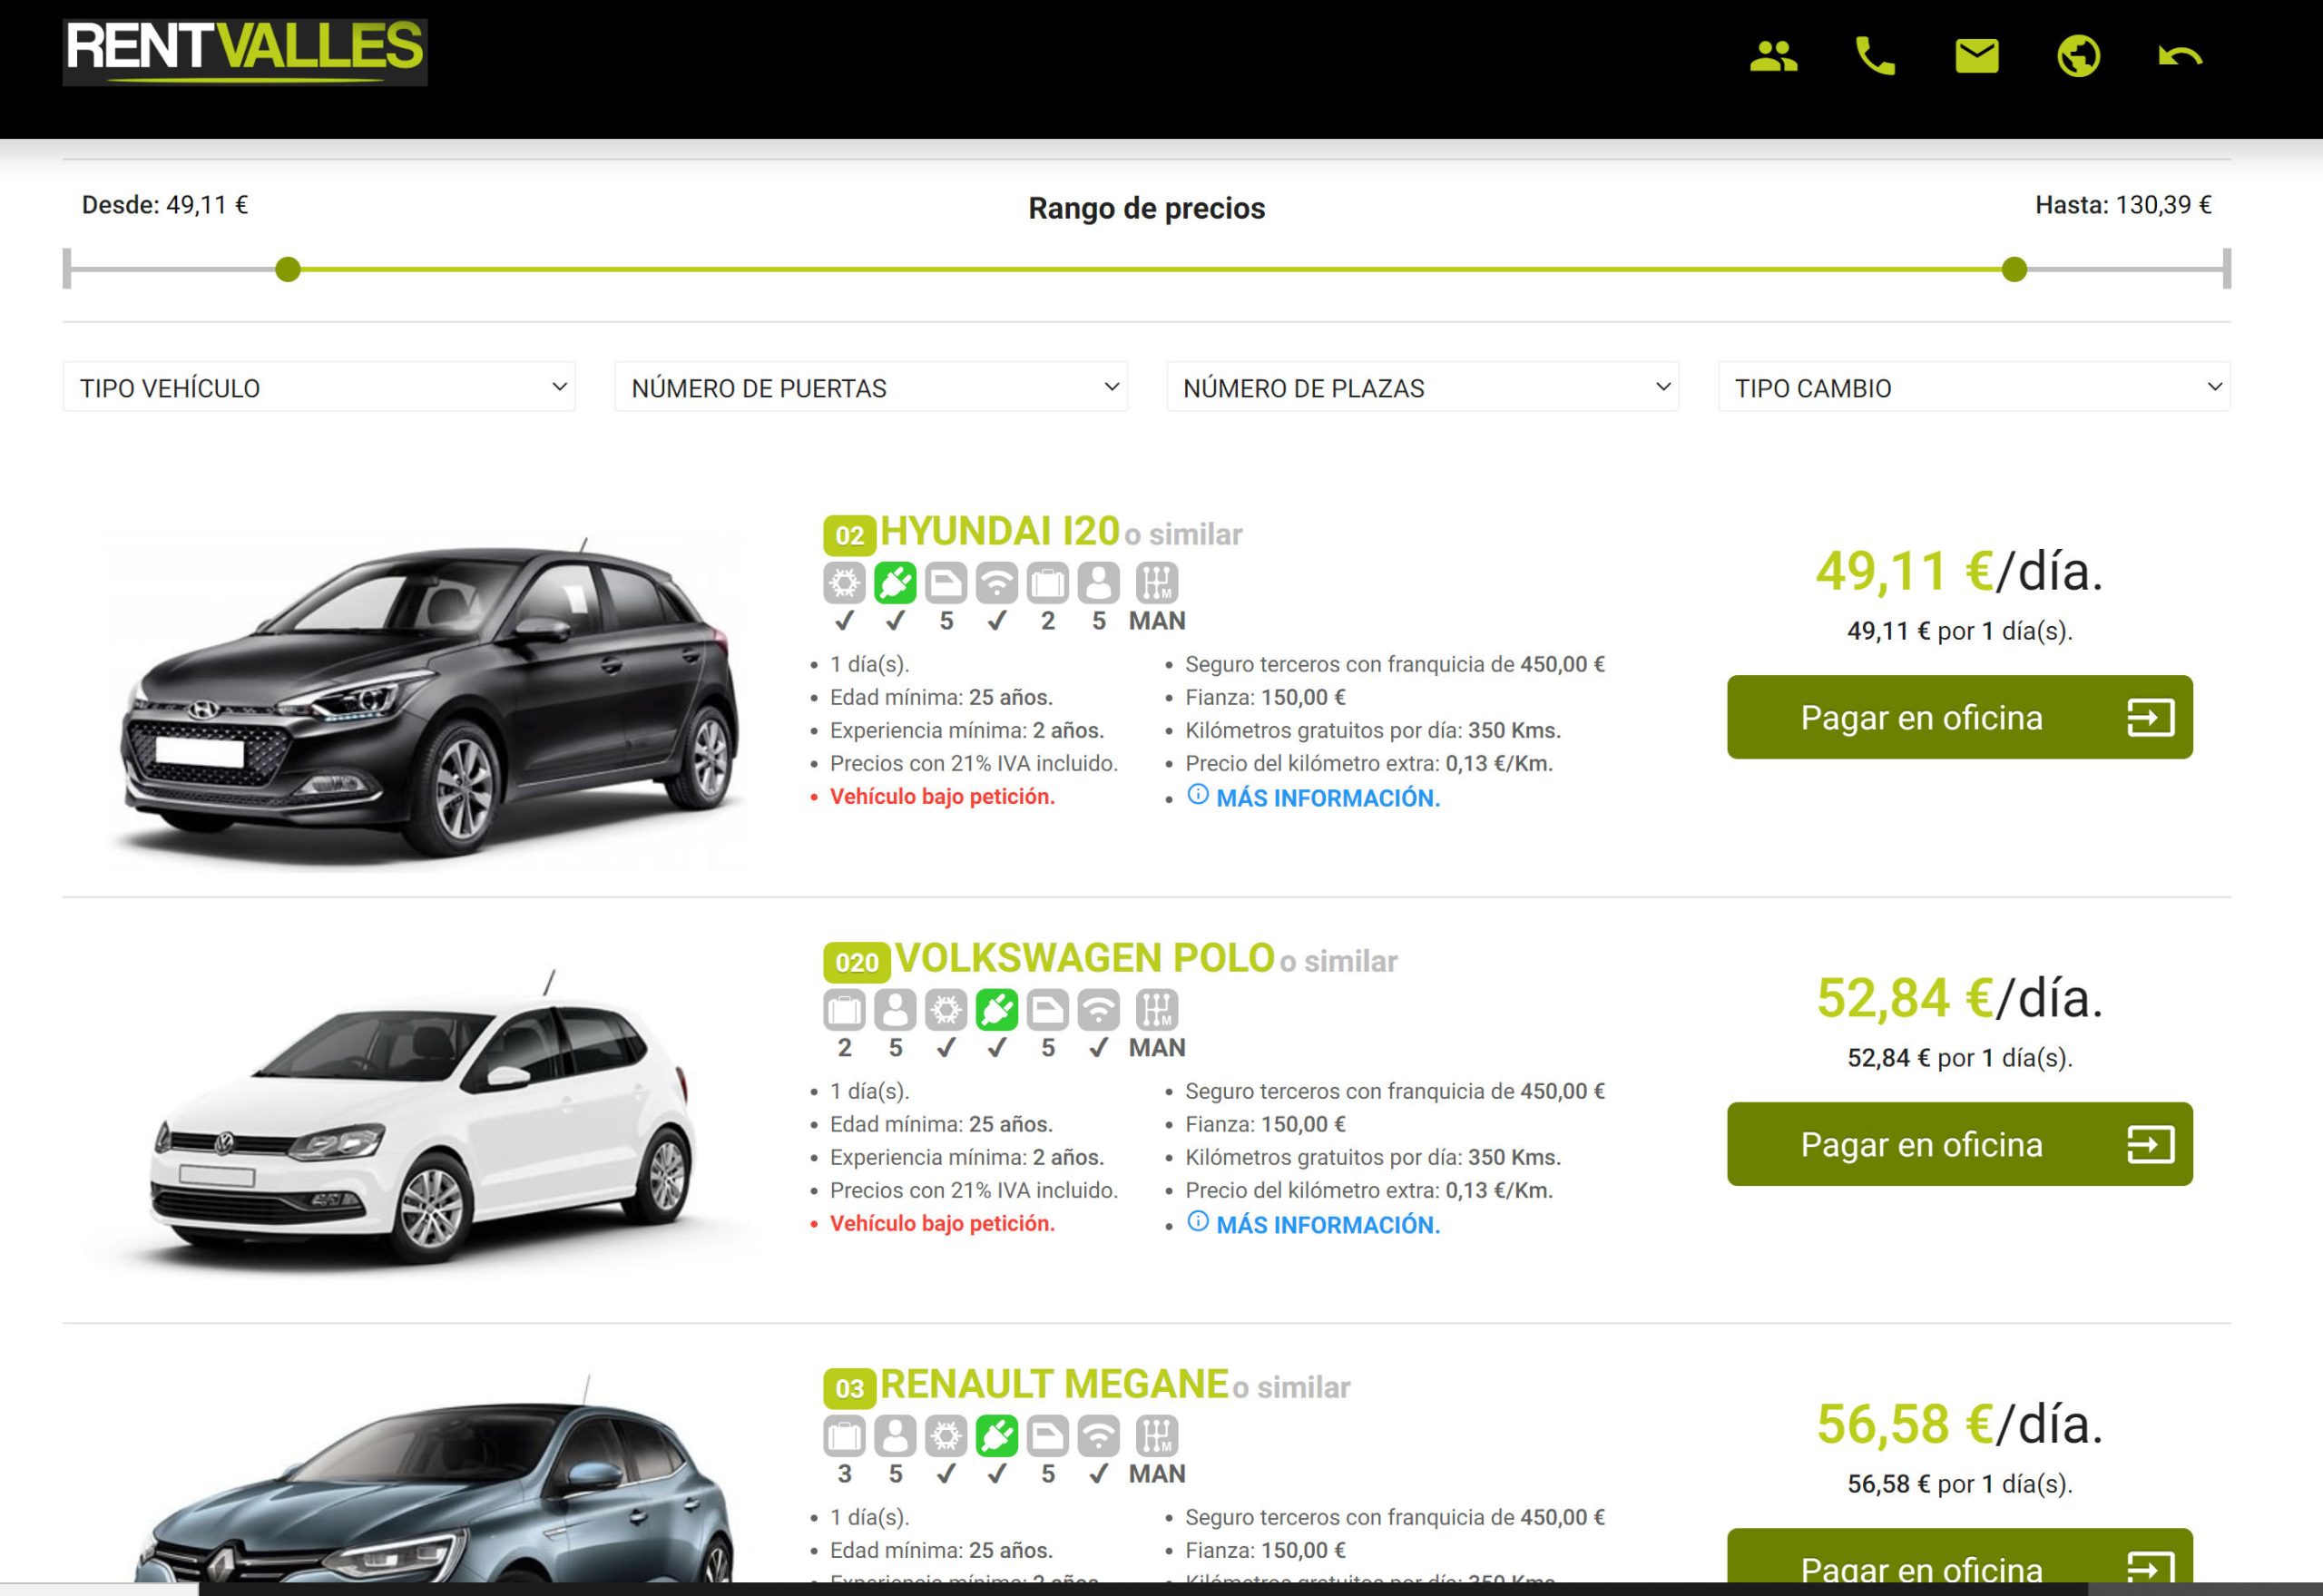Click the globe language icon
2323x1596 pixels.
click(2078, 56)
